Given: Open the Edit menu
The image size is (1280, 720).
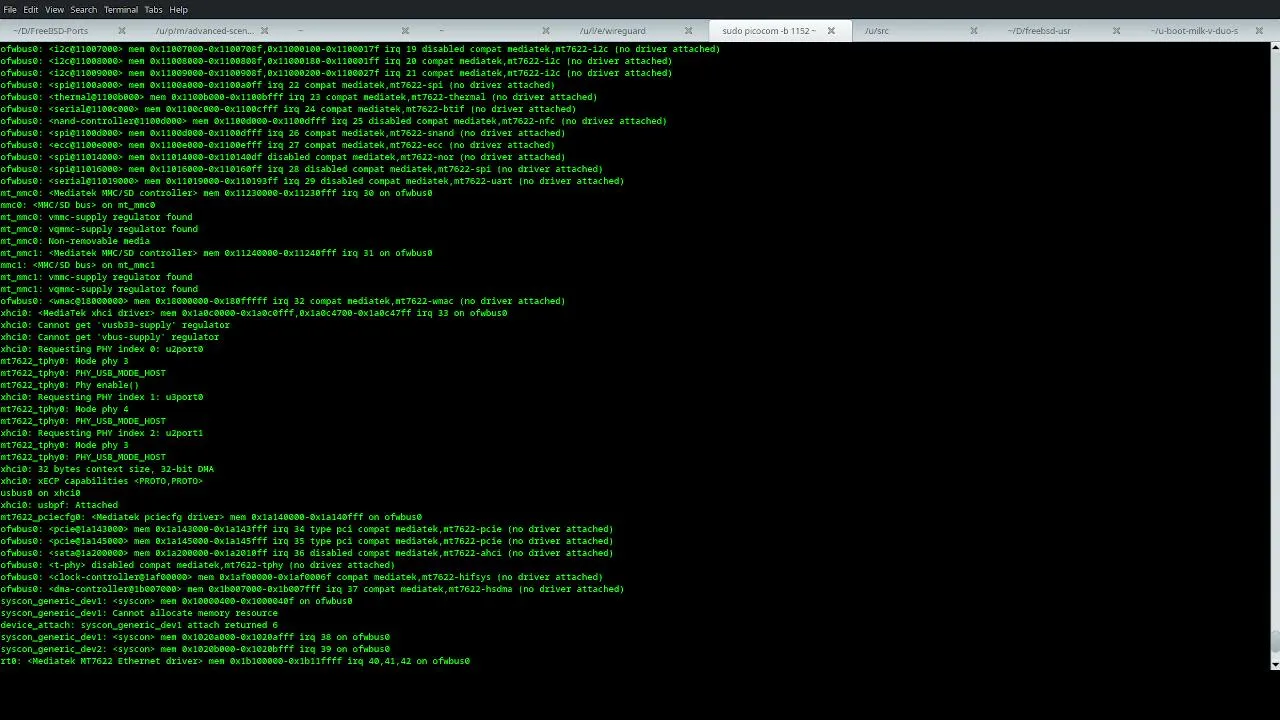Looking at the screenshot, I should pos(31,9).
